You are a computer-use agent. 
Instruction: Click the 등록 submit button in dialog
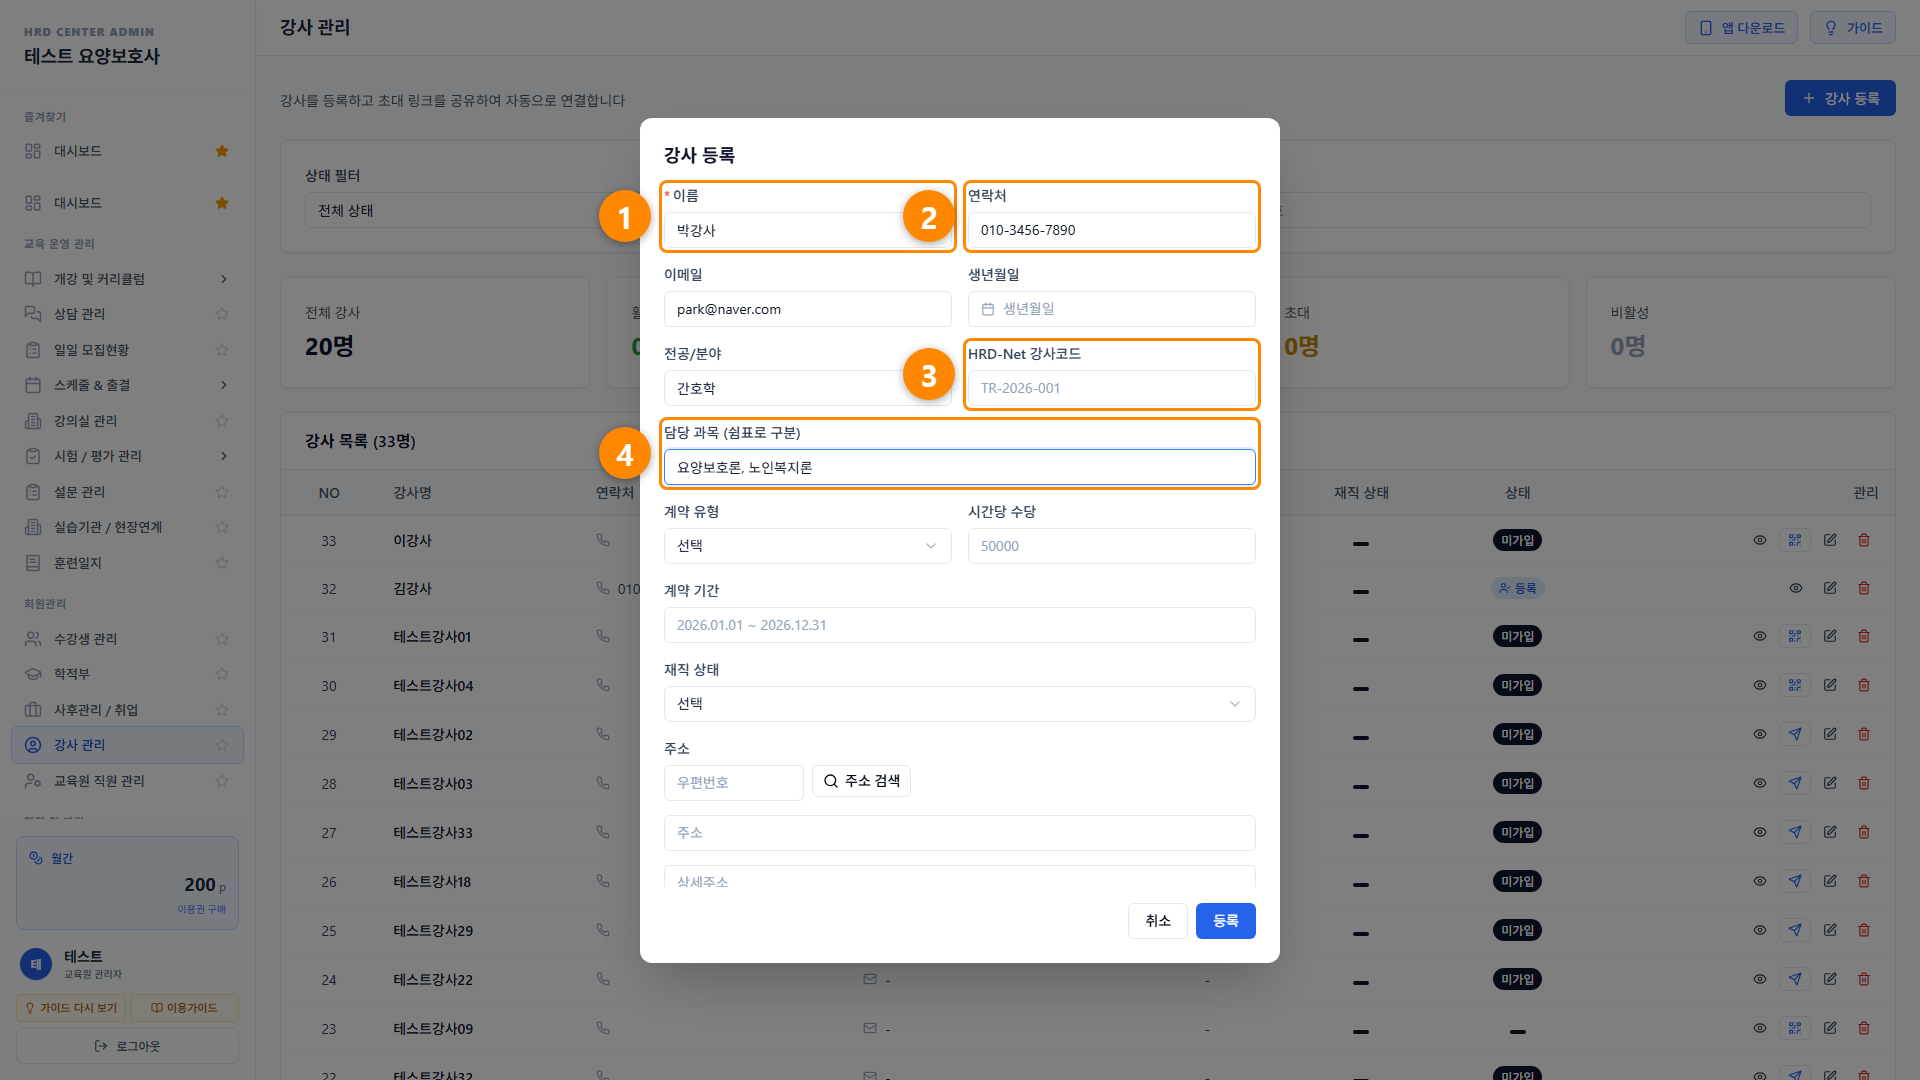[x=1225, y=921]
